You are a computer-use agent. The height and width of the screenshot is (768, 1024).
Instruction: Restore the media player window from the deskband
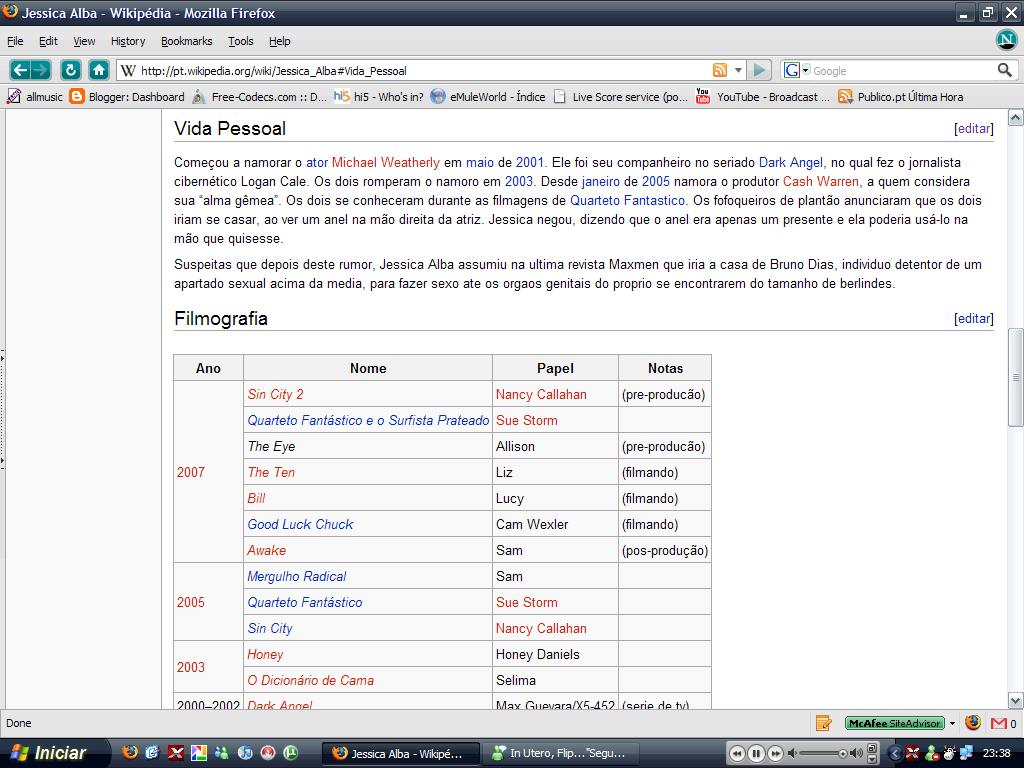pos(872,748)
